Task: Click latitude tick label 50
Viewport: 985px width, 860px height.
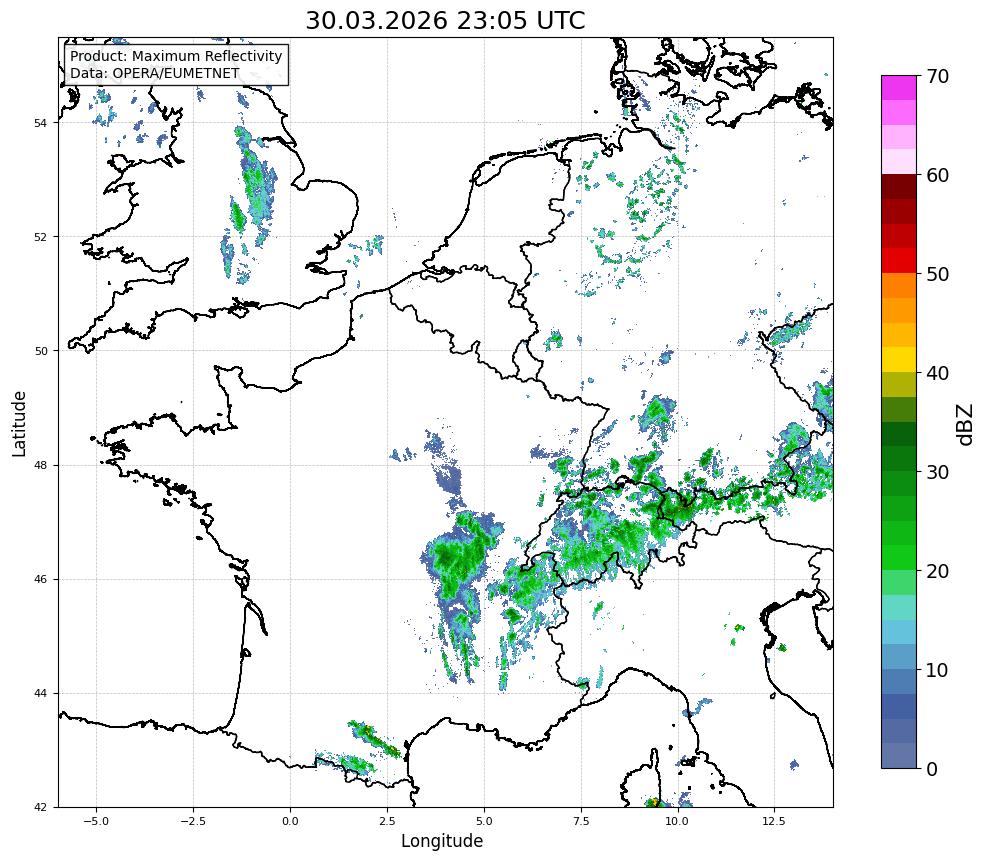Action: (40, 351)
